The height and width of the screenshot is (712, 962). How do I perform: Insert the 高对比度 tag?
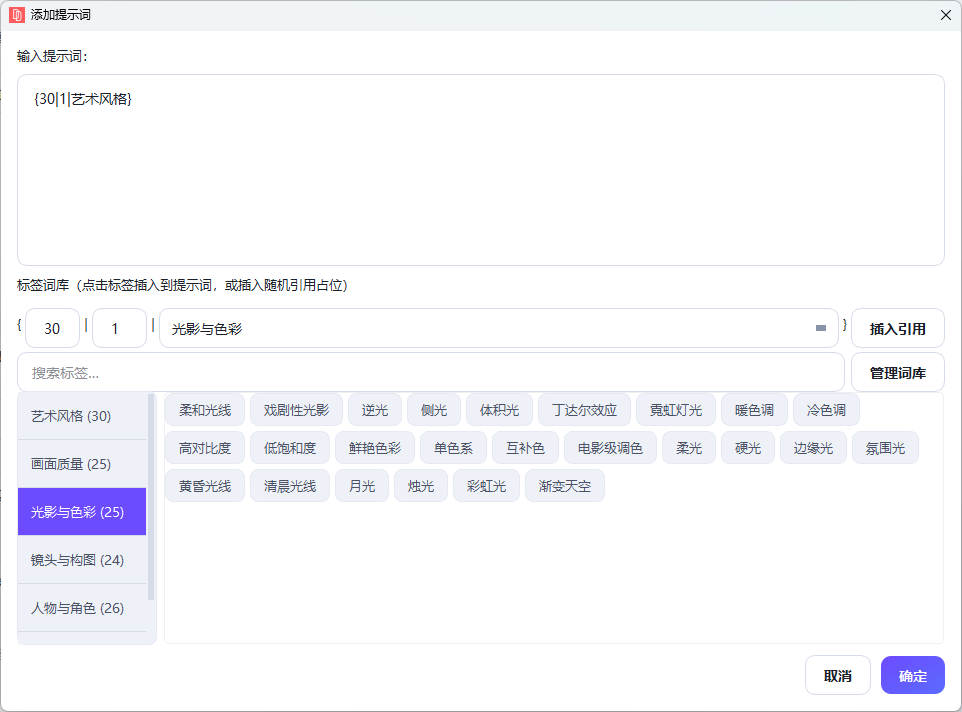205,448
